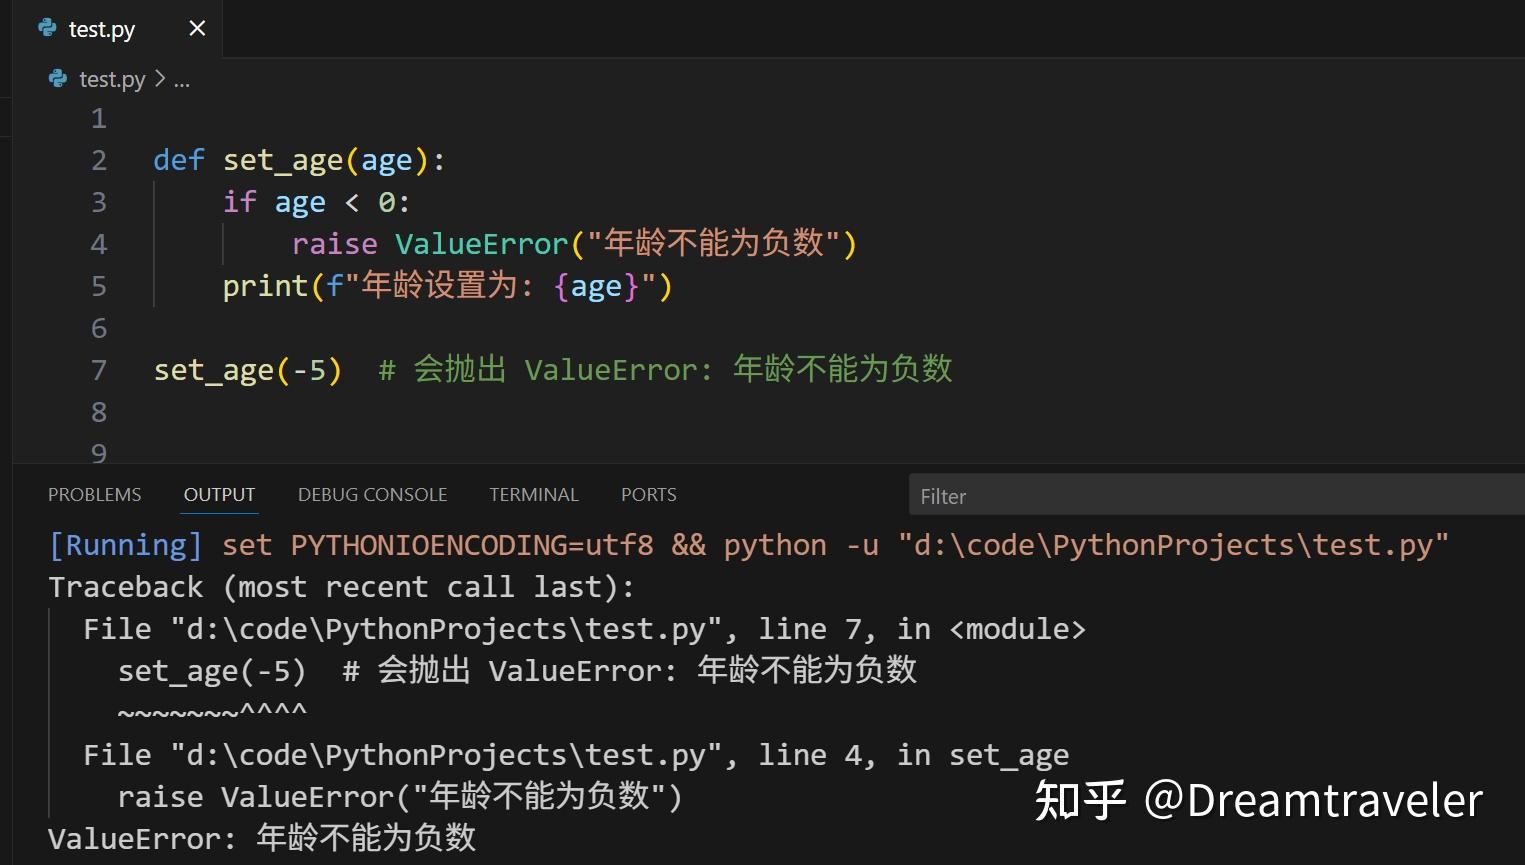
Task: Click the Python logo icon on the test.py tab
Action: coord(46,28)
